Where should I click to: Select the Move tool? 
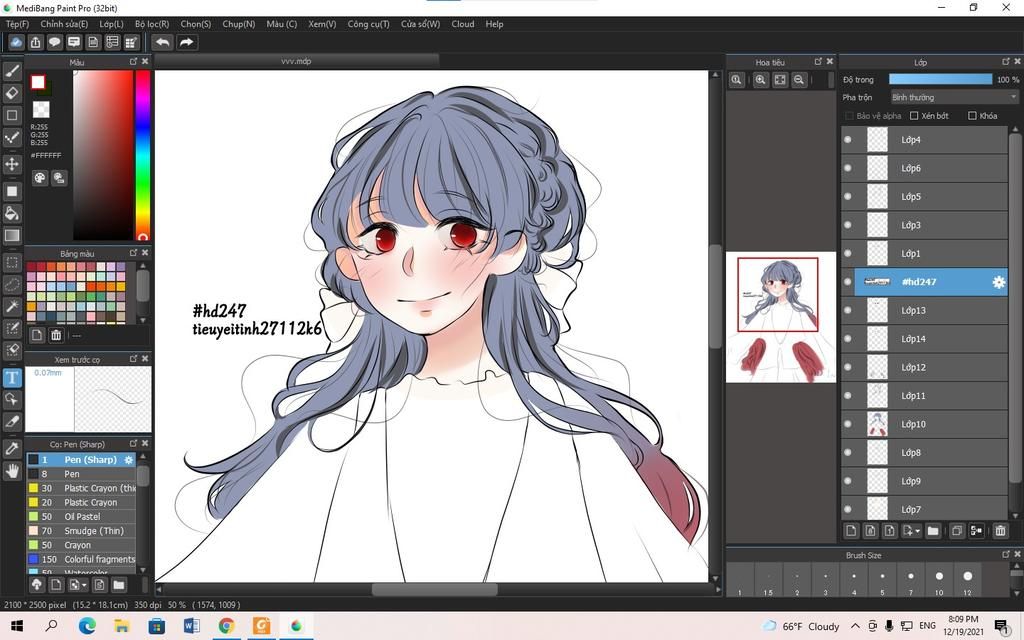pyautogui.click(x=12, y=163)
